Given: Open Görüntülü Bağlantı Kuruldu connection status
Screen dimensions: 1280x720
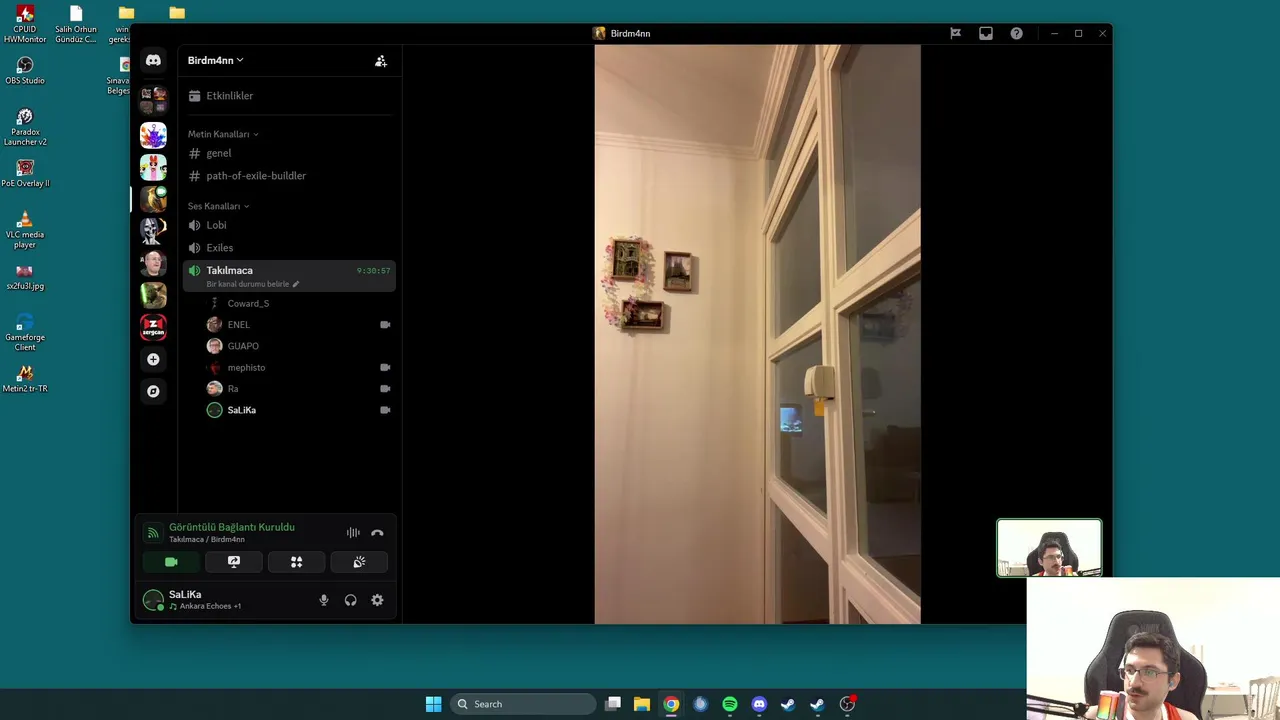Looking at the screenshot, I should pos(232,527).
